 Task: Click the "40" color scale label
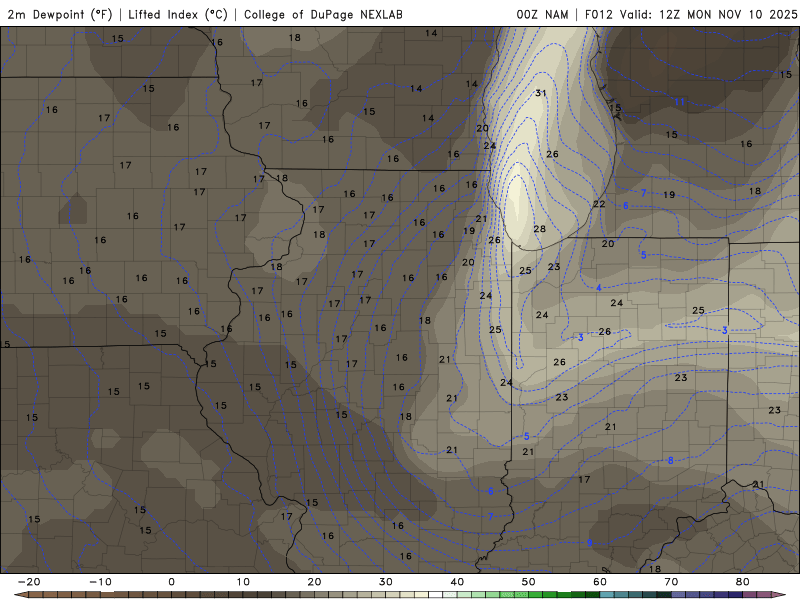click(457, 582)
